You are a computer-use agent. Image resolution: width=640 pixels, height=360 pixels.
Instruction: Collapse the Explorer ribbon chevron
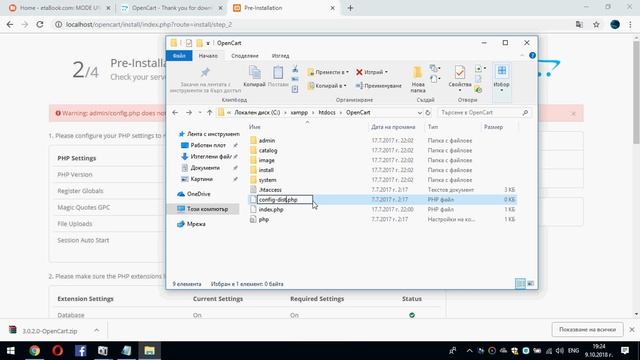pos(522,56)
